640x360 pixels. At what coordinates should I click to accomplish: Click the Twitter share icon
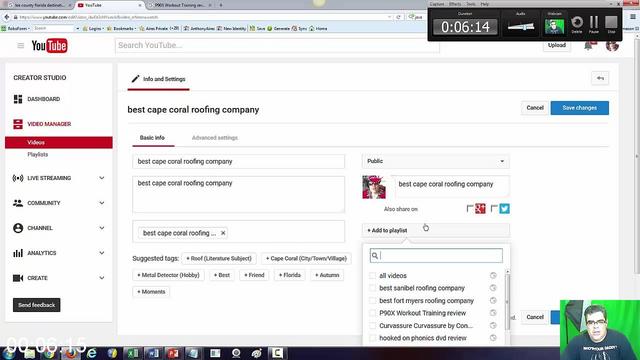pyautogui.click(x=504, y=209)
